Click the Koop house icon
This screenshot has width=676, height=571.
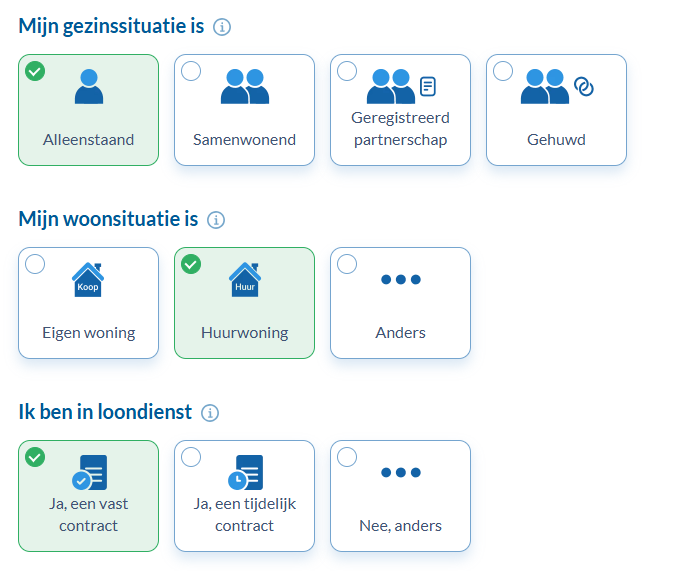88,281
